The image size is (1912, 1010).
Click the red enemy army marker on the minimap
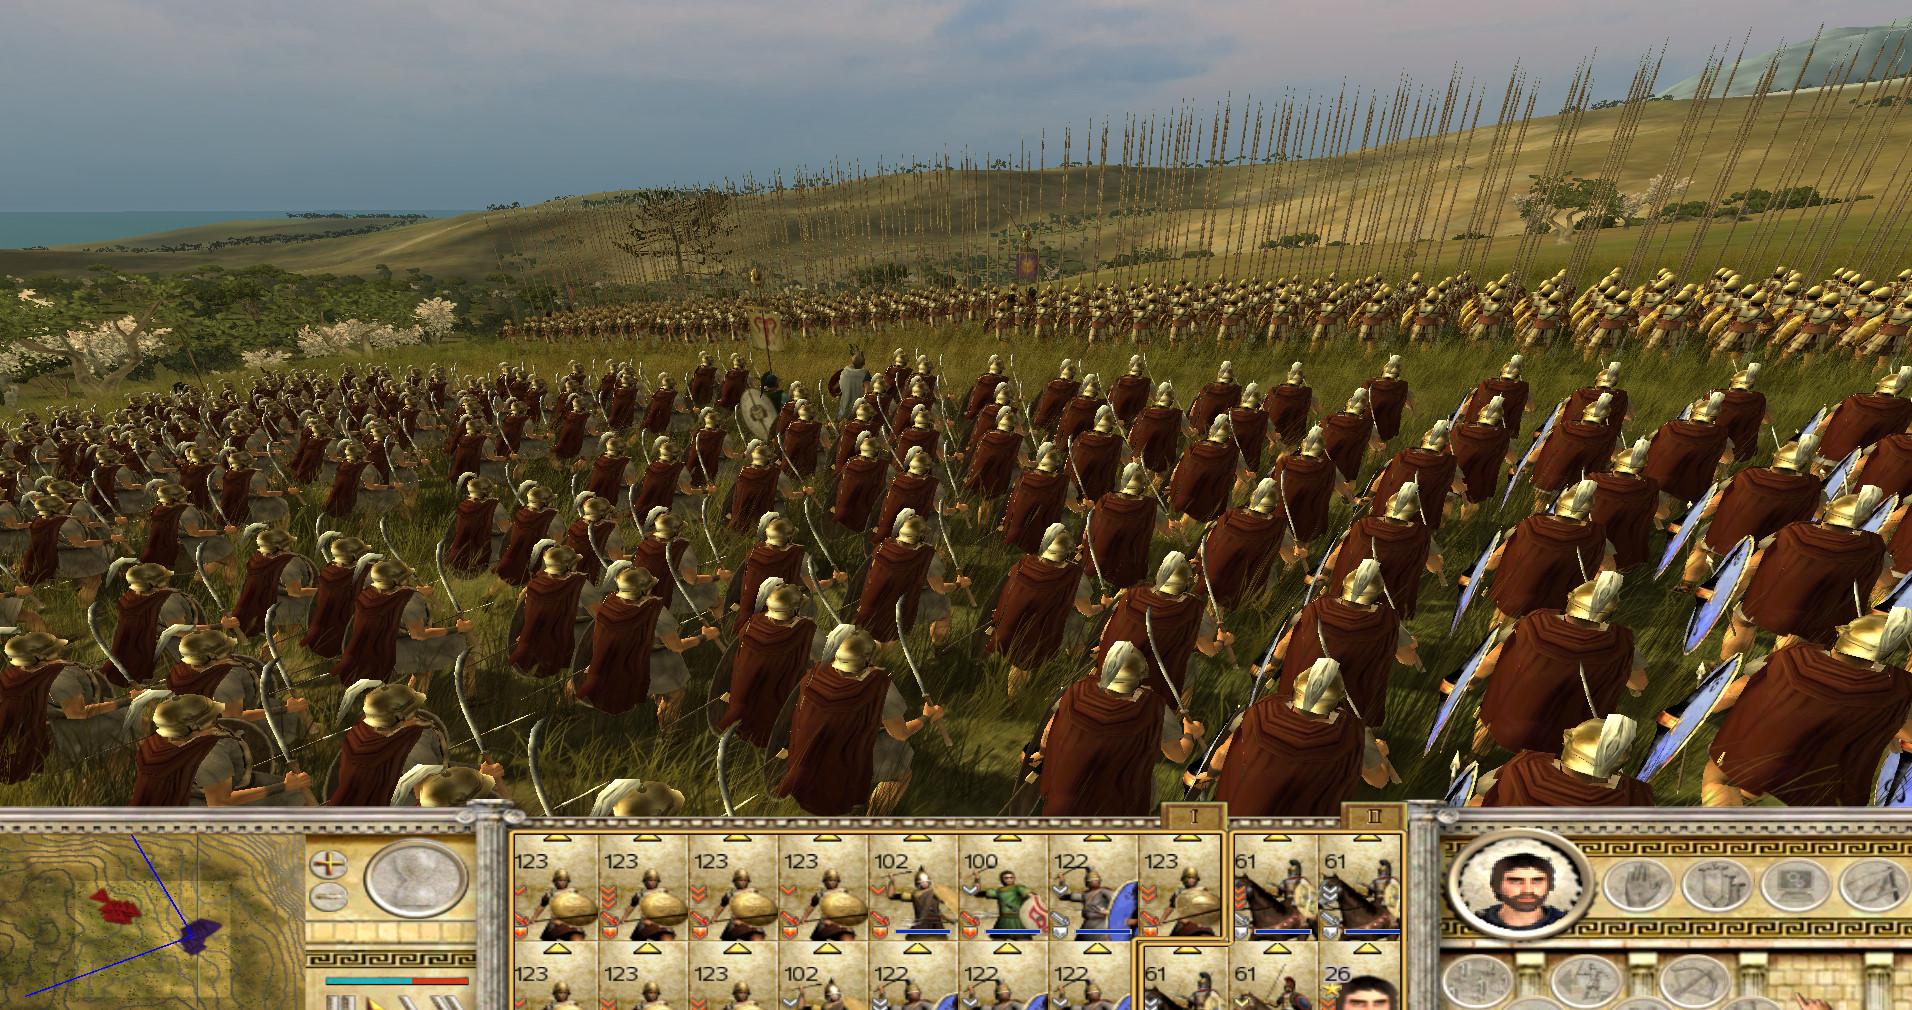pos(117,906)
